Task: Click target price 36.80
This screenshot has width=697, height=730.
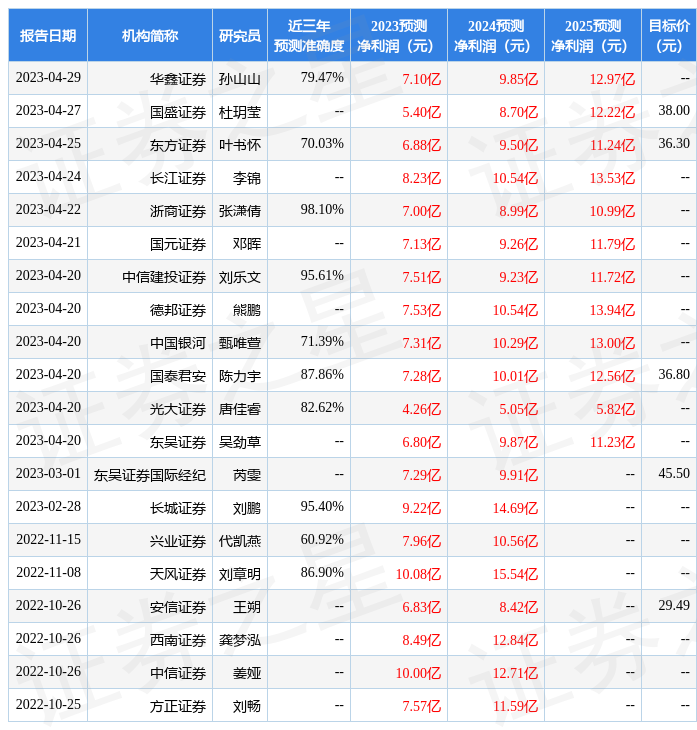Action: [673, 374]
